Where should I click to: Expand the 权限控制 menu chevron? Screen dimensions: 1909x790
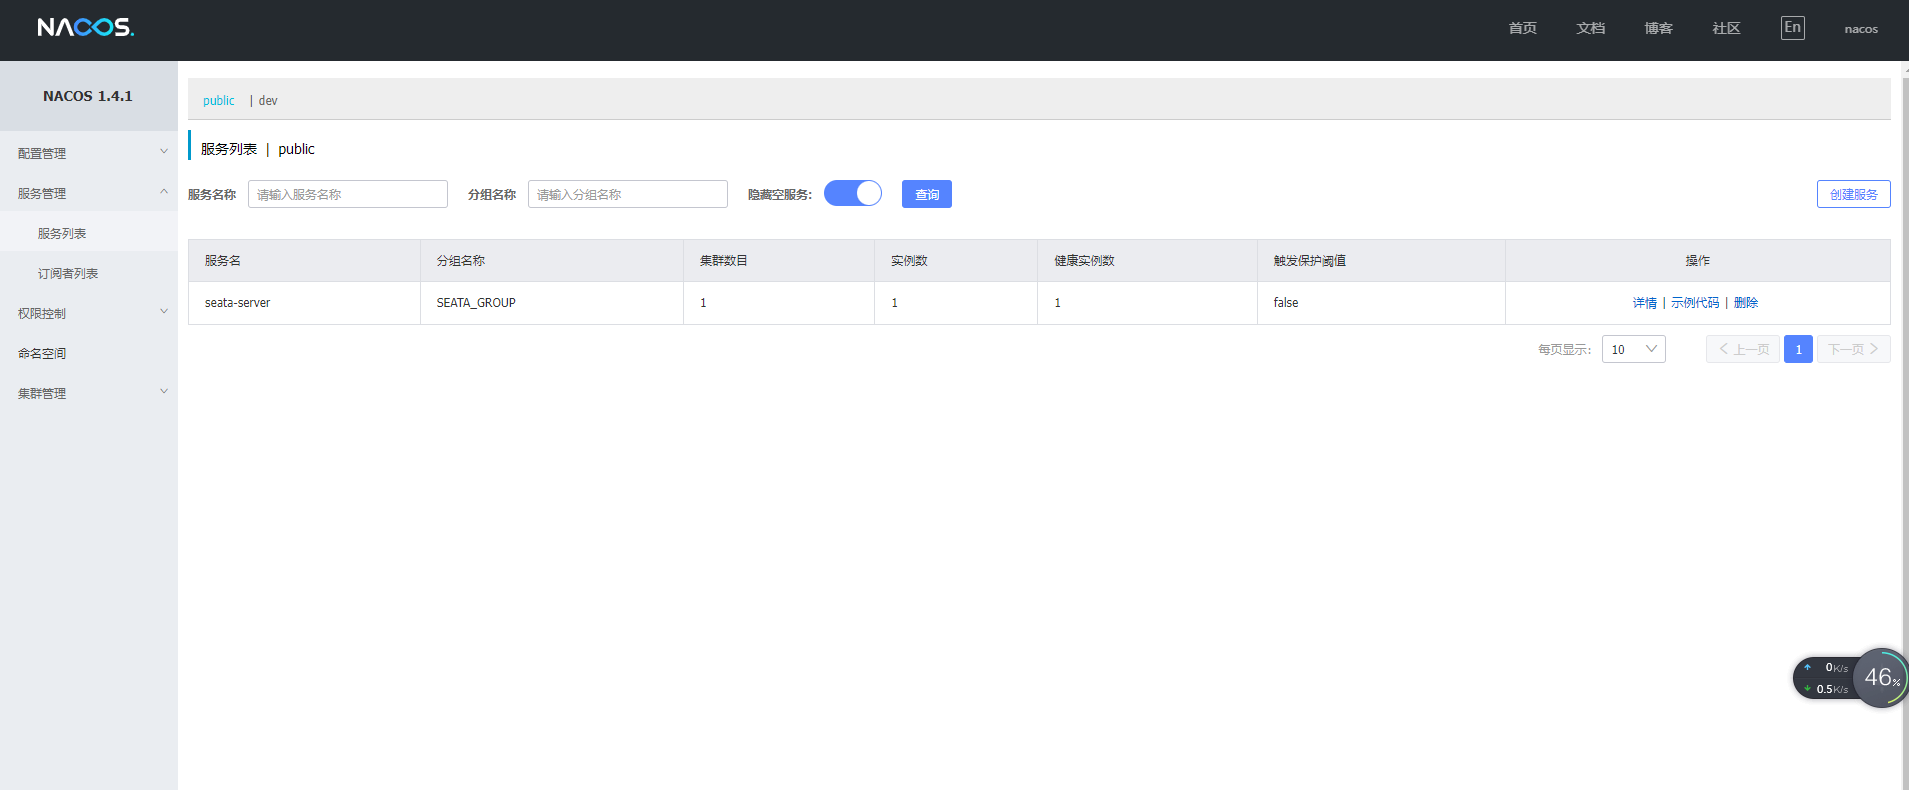pyautogui.click(x=164, y=312)
